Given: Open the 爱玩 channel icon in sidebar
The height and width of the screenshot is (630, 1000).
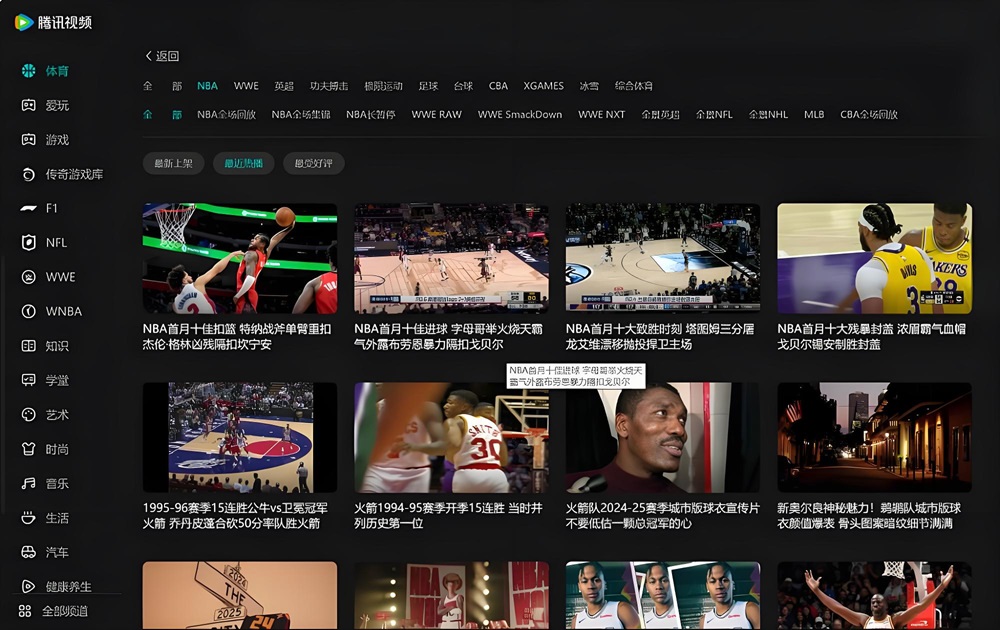Looking at the screenshot, I should [x=29, y=105].
